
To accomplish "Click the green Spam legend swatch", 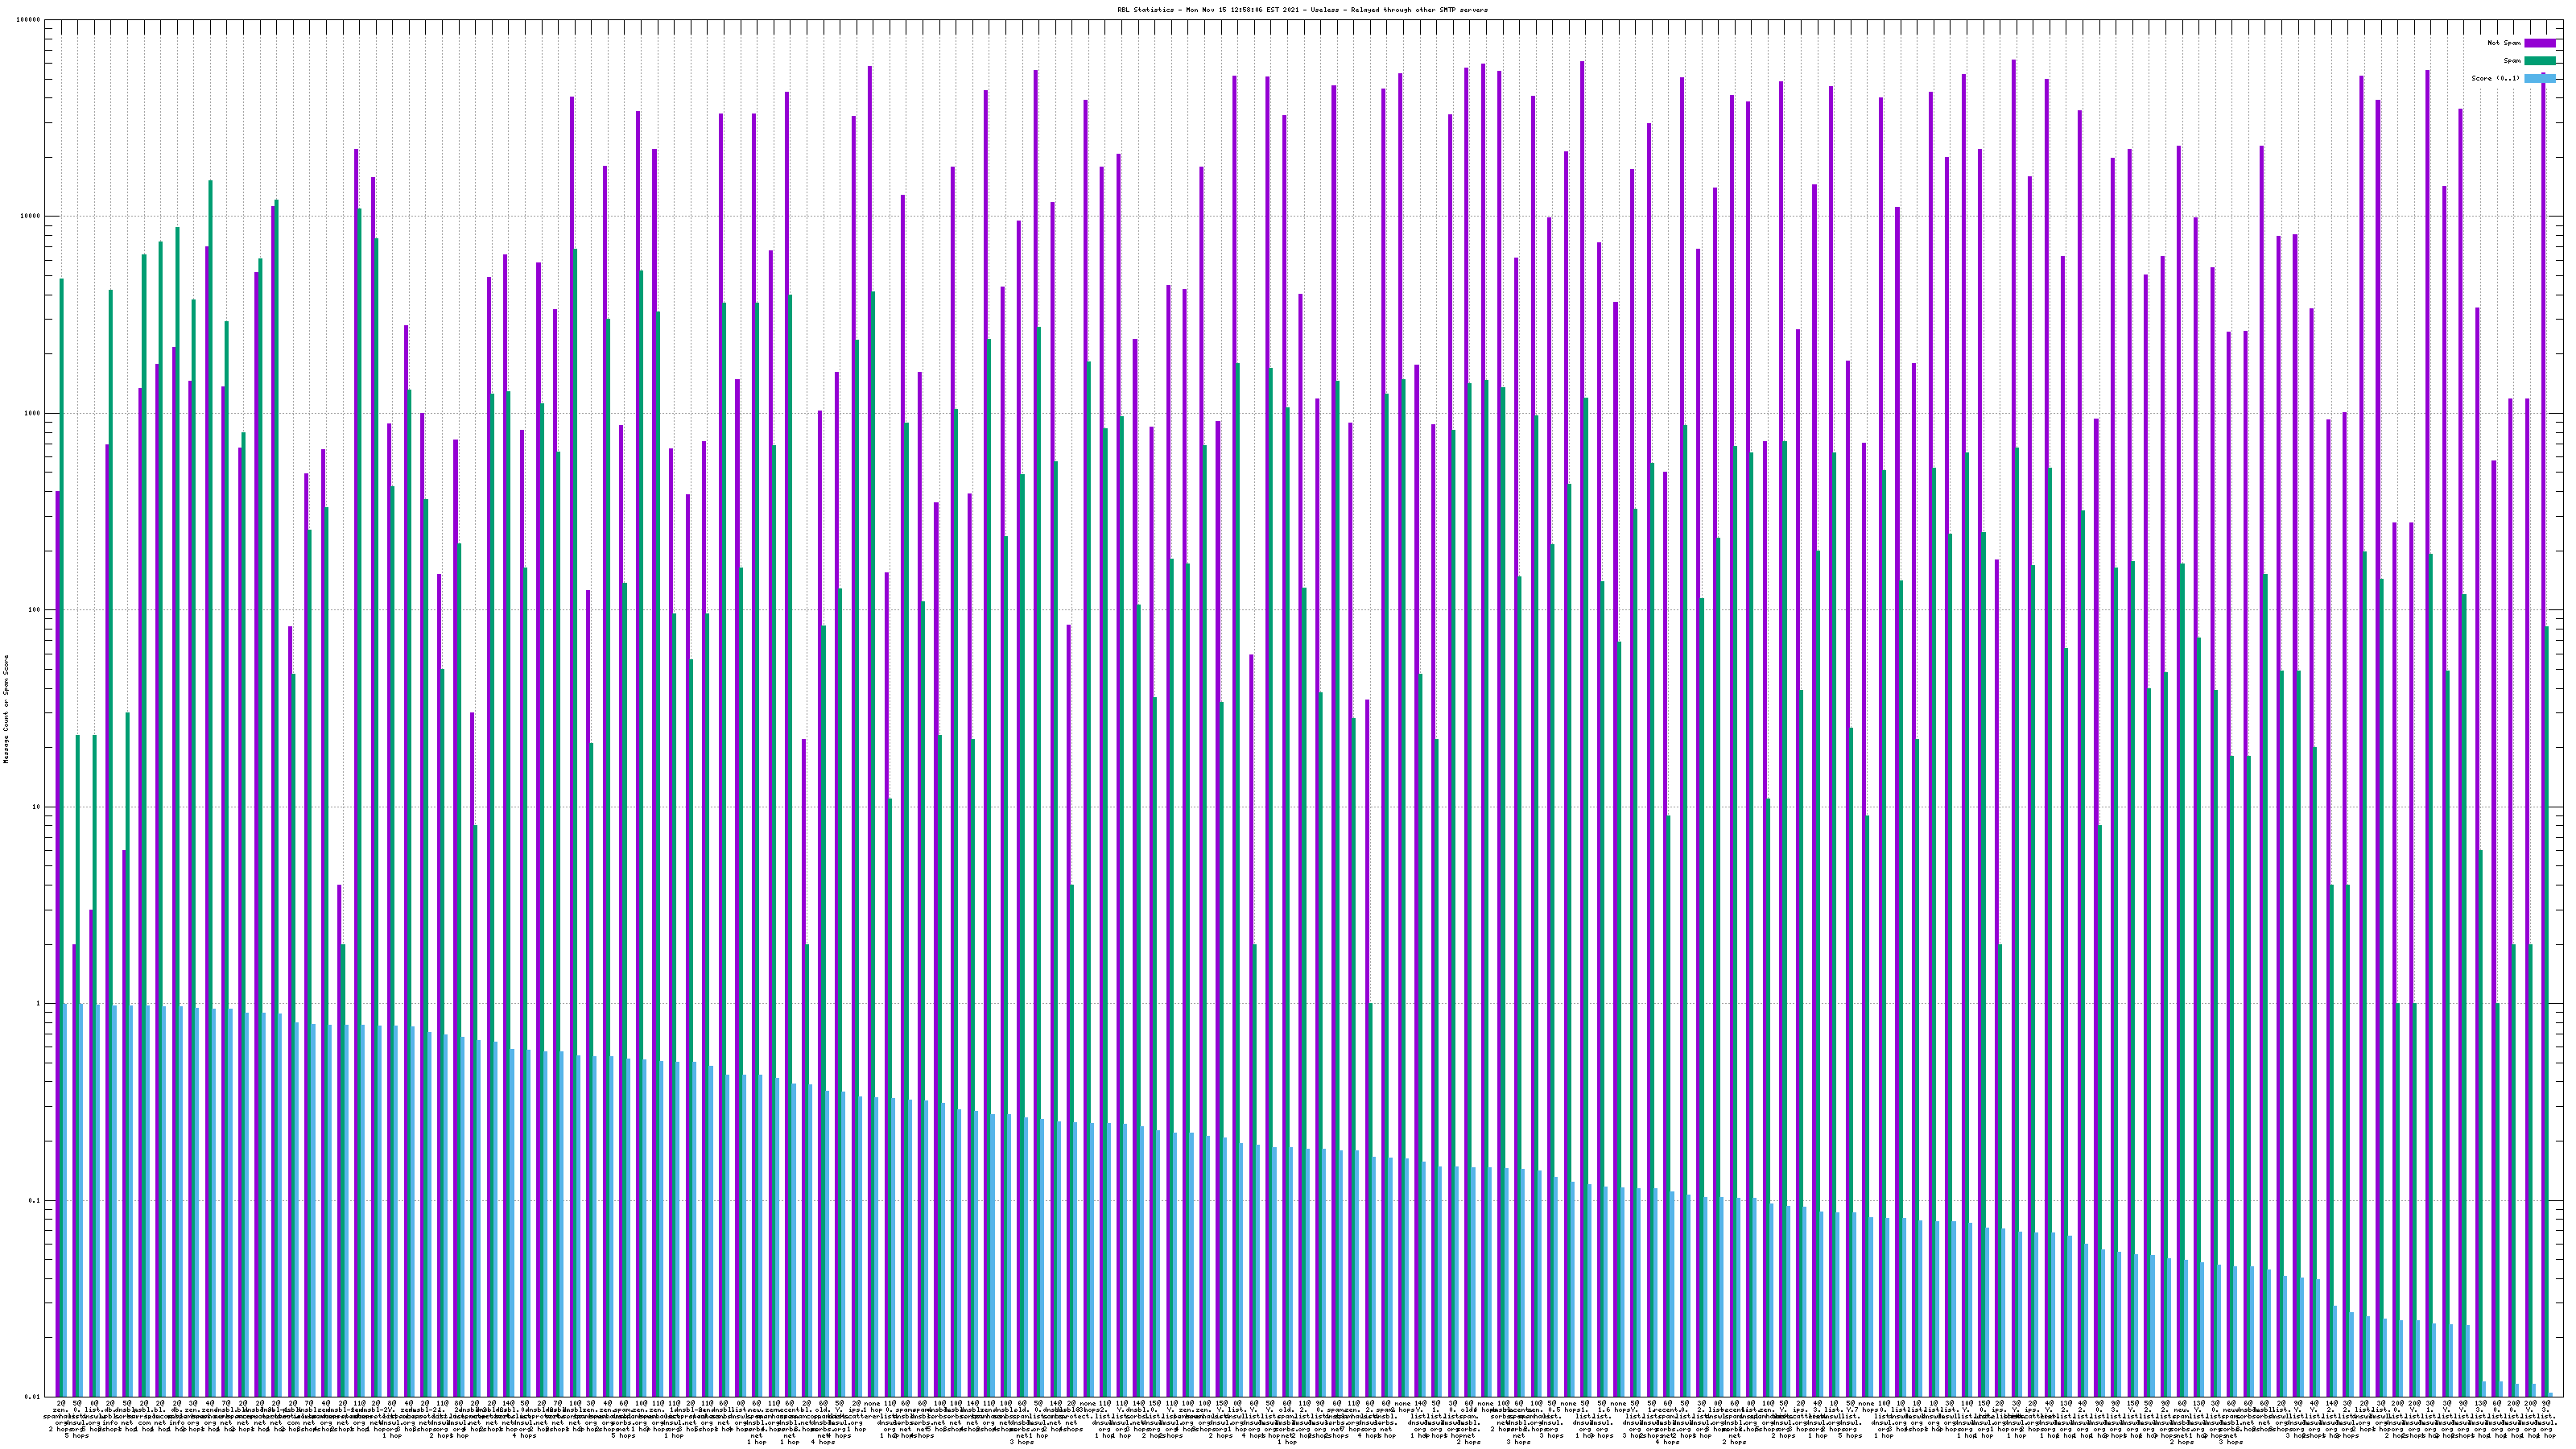I will (x=2539, y=61).
